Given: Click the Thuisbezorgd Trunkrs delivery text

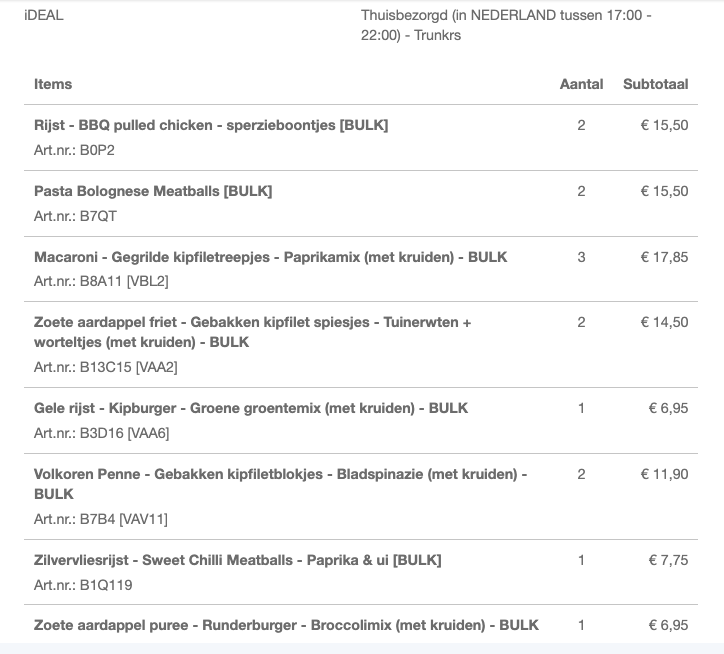Looking at the screenshot, I should (x=506, y=26).
